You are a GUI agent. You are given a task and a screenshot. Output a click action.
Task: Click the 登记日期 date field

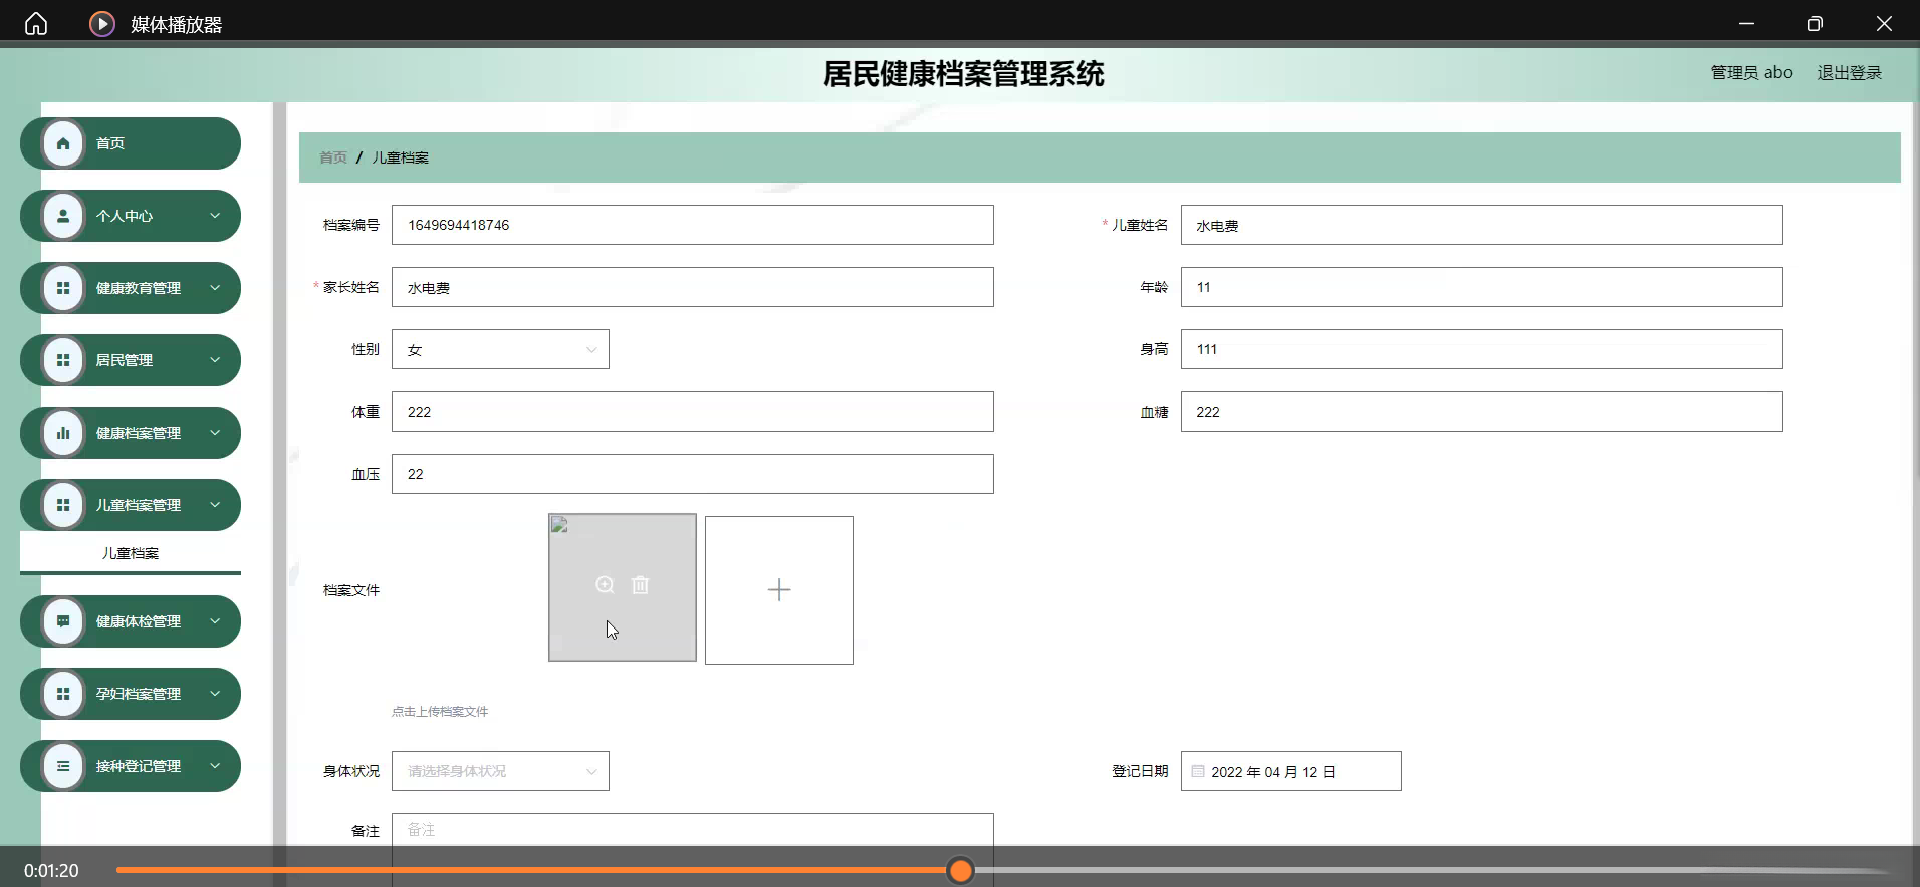click(x=1291, y=771)
